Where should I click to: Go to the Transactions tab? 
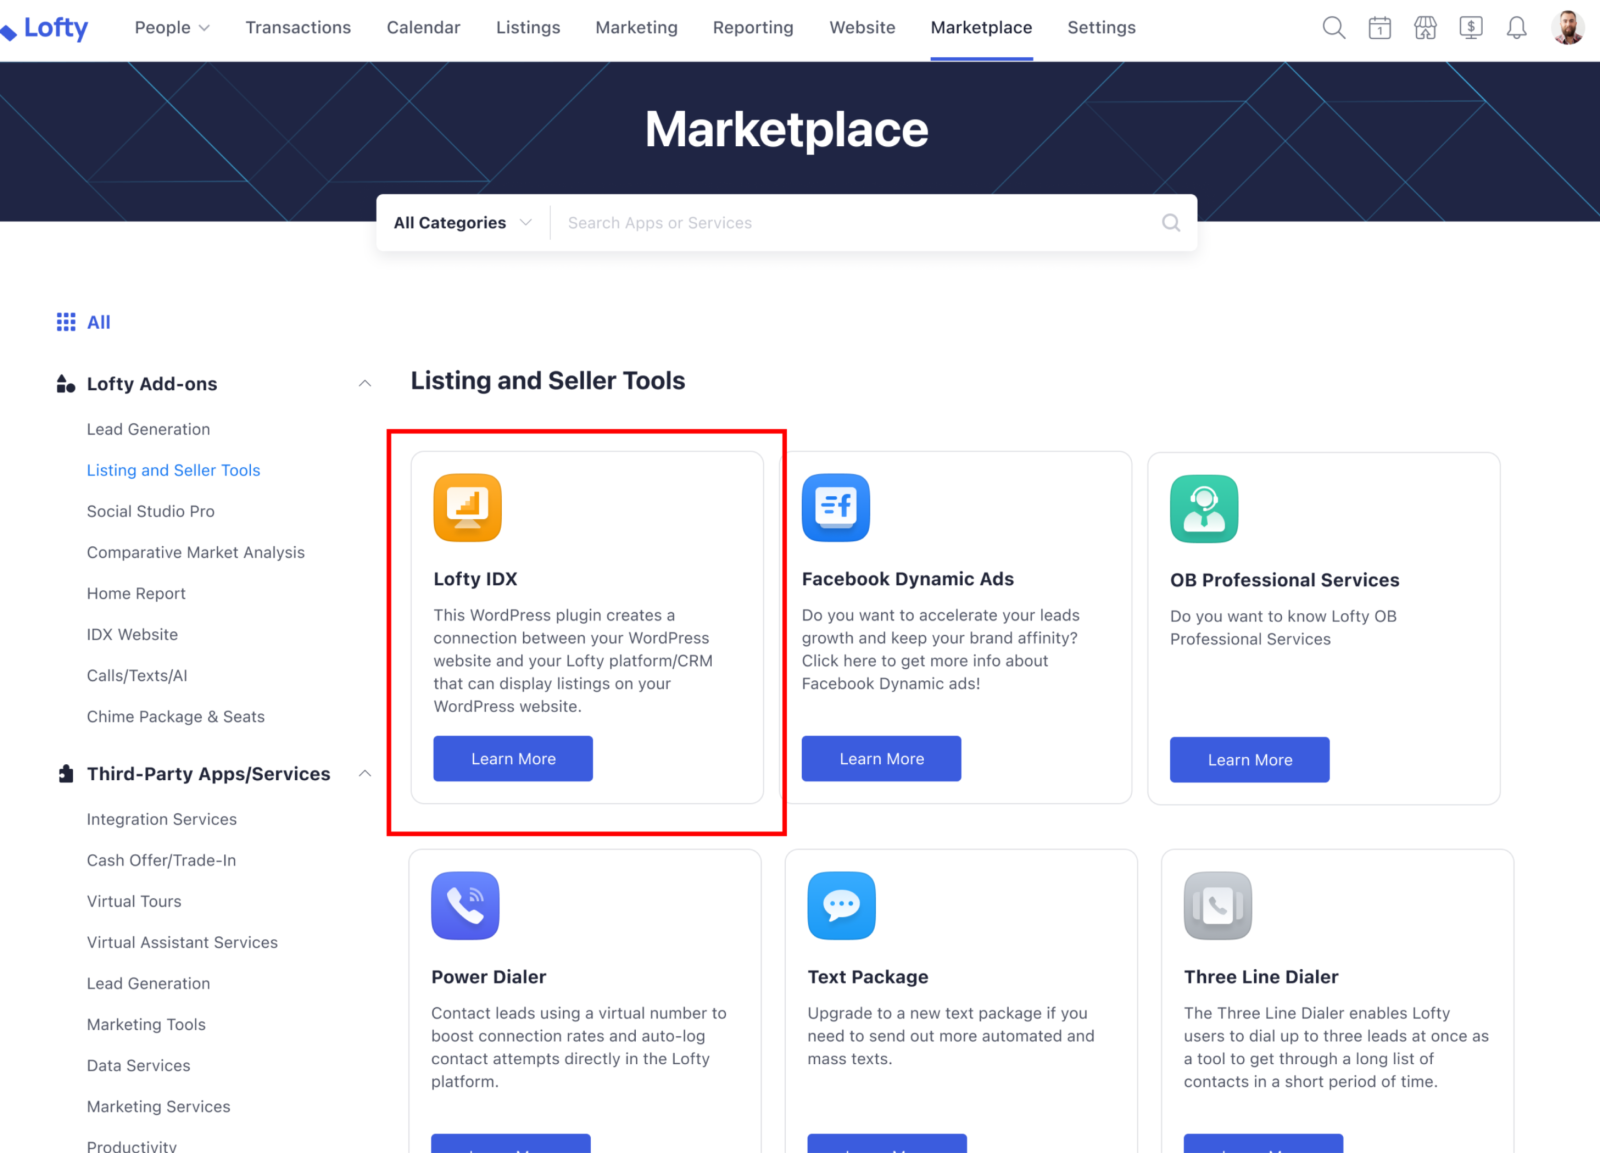[298, 28]
